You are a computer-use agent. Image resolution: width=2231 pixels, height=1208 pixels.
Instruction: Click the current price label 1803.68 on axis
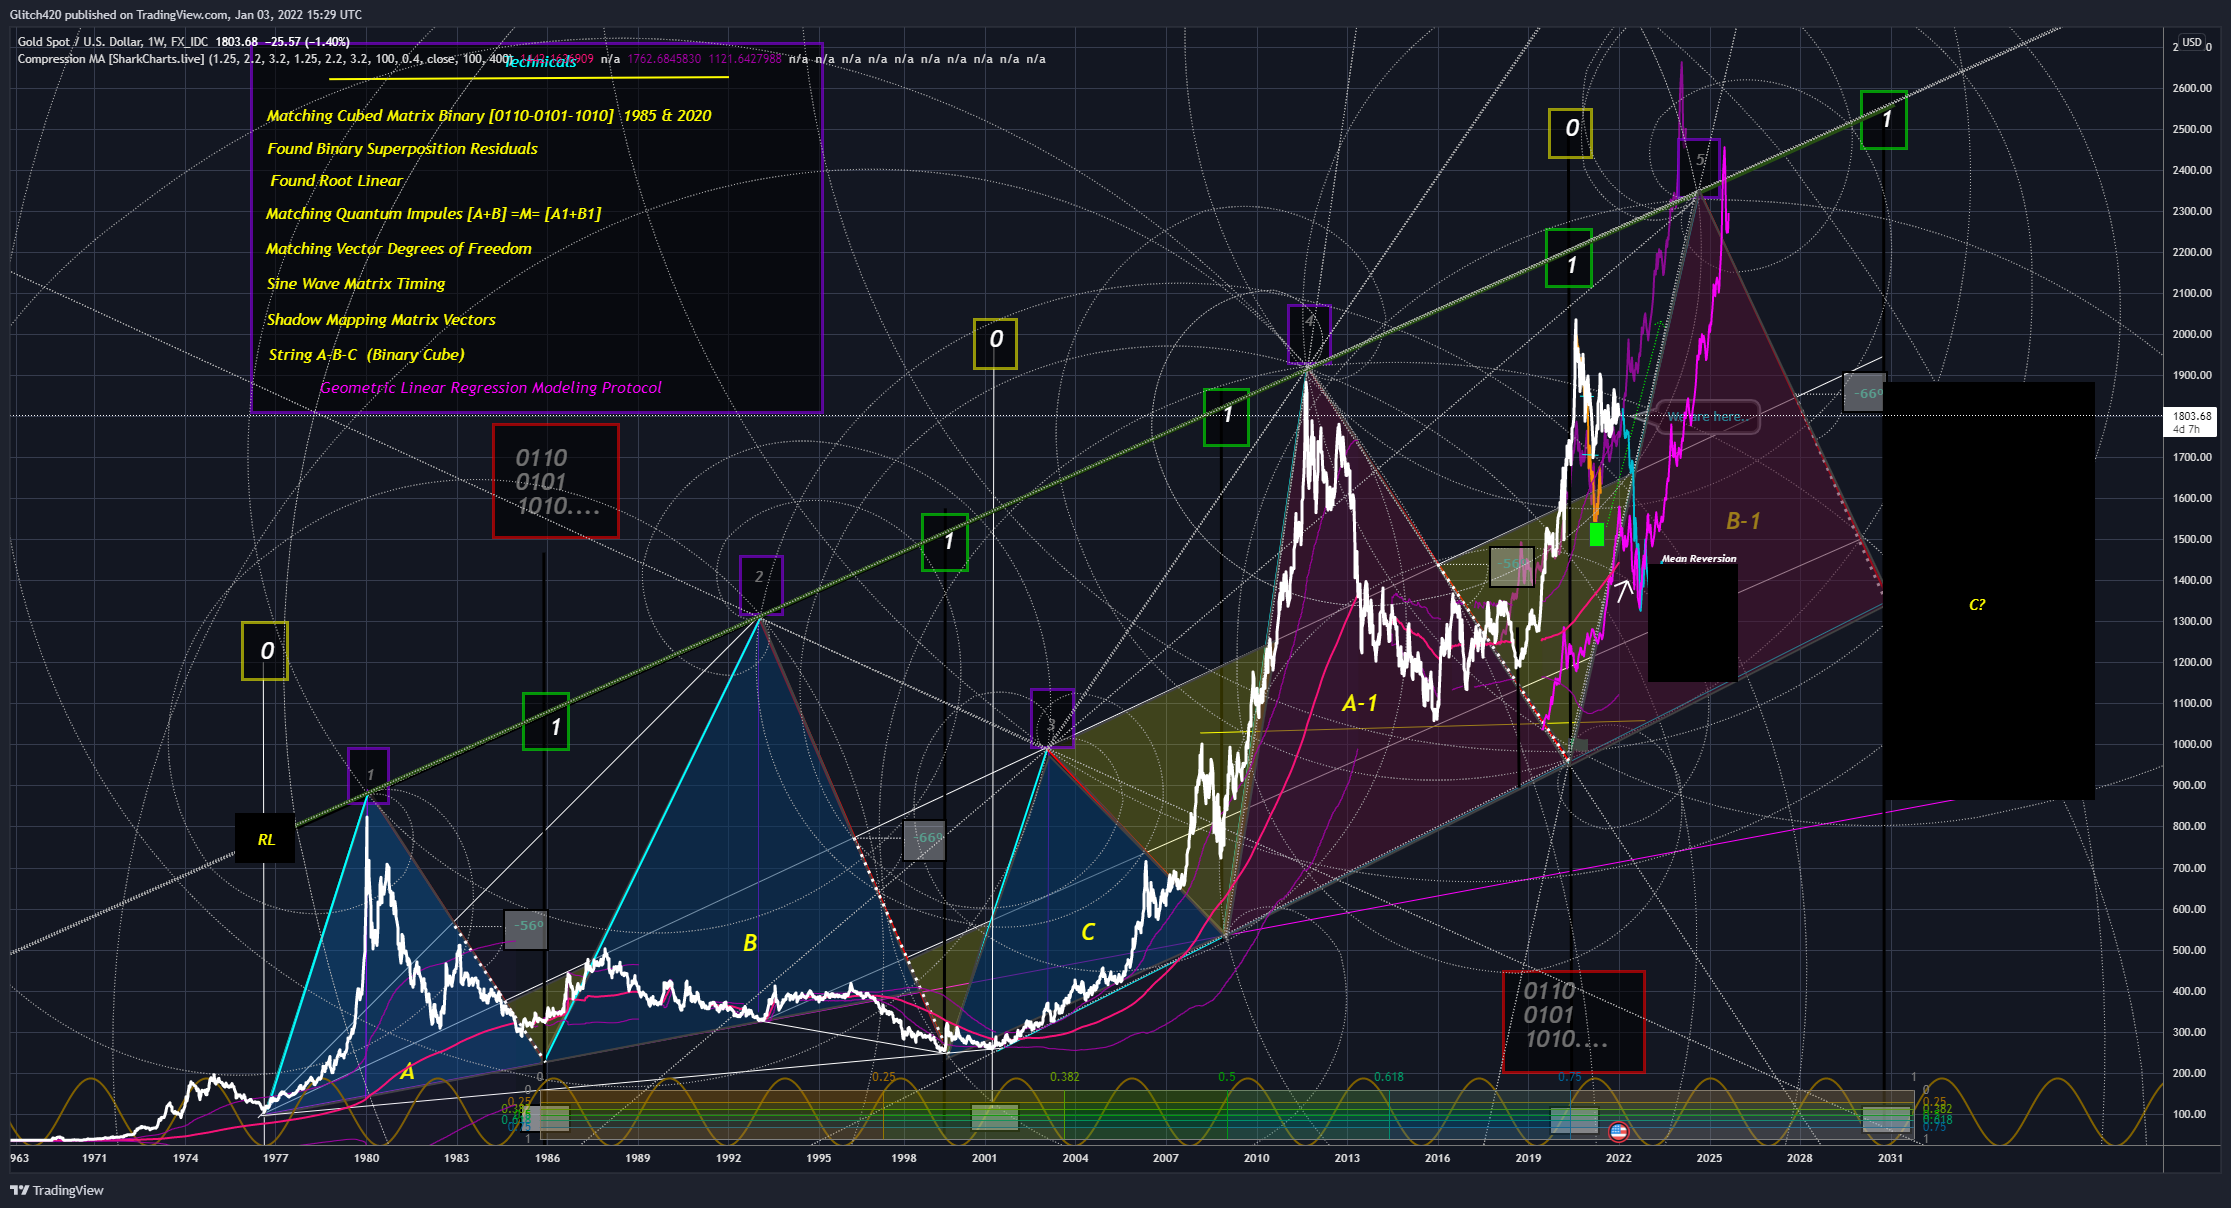coord(2191,422)
